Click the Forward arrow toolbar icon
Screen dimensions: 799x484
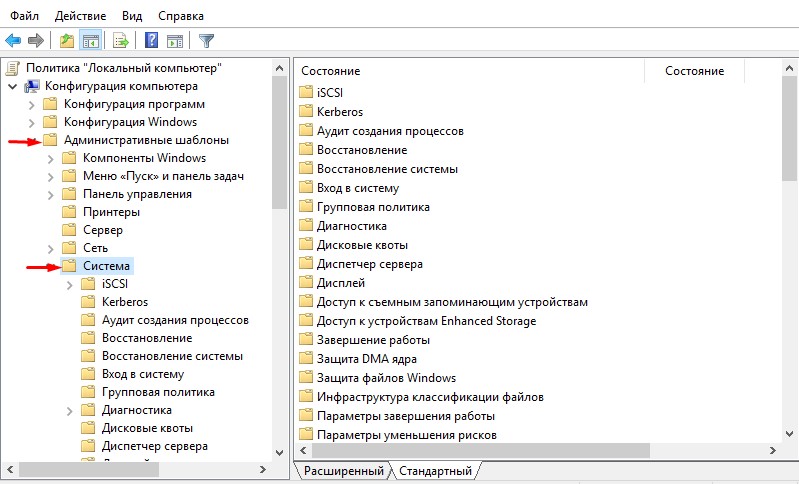(x=36, y=40)
